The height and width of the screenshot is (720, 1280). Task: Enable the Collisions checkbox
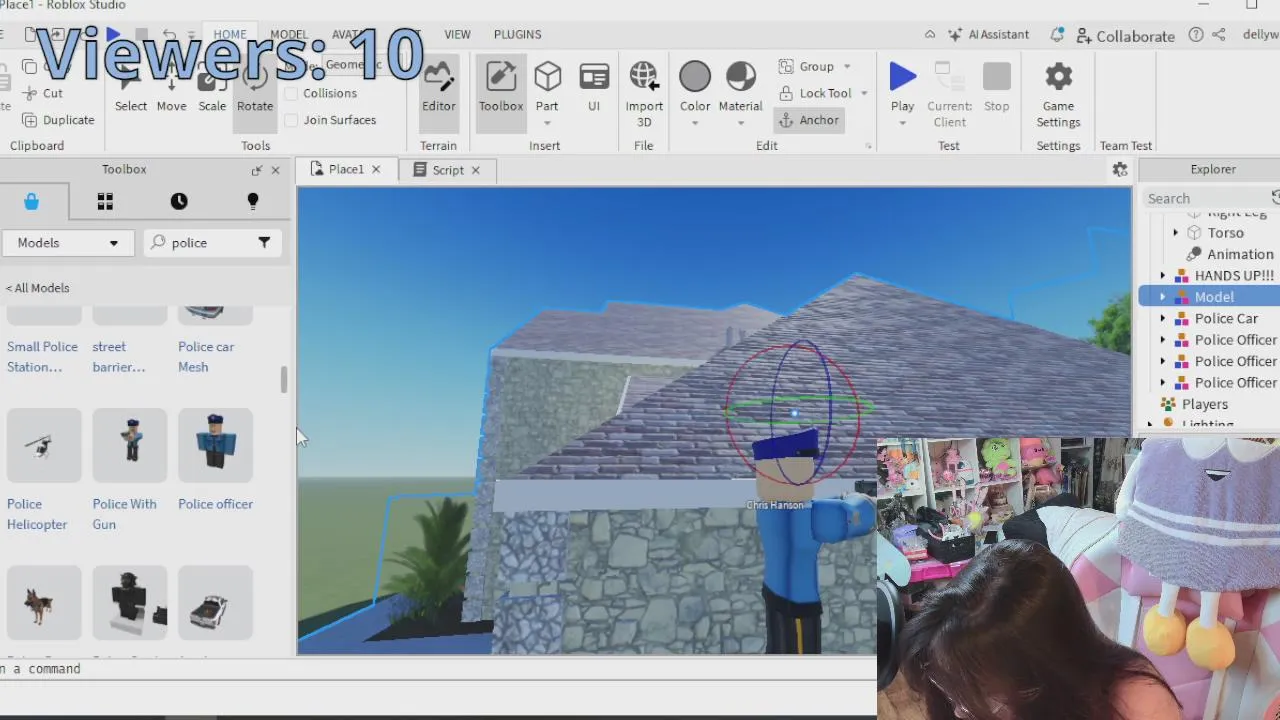[x=291, y=93]
